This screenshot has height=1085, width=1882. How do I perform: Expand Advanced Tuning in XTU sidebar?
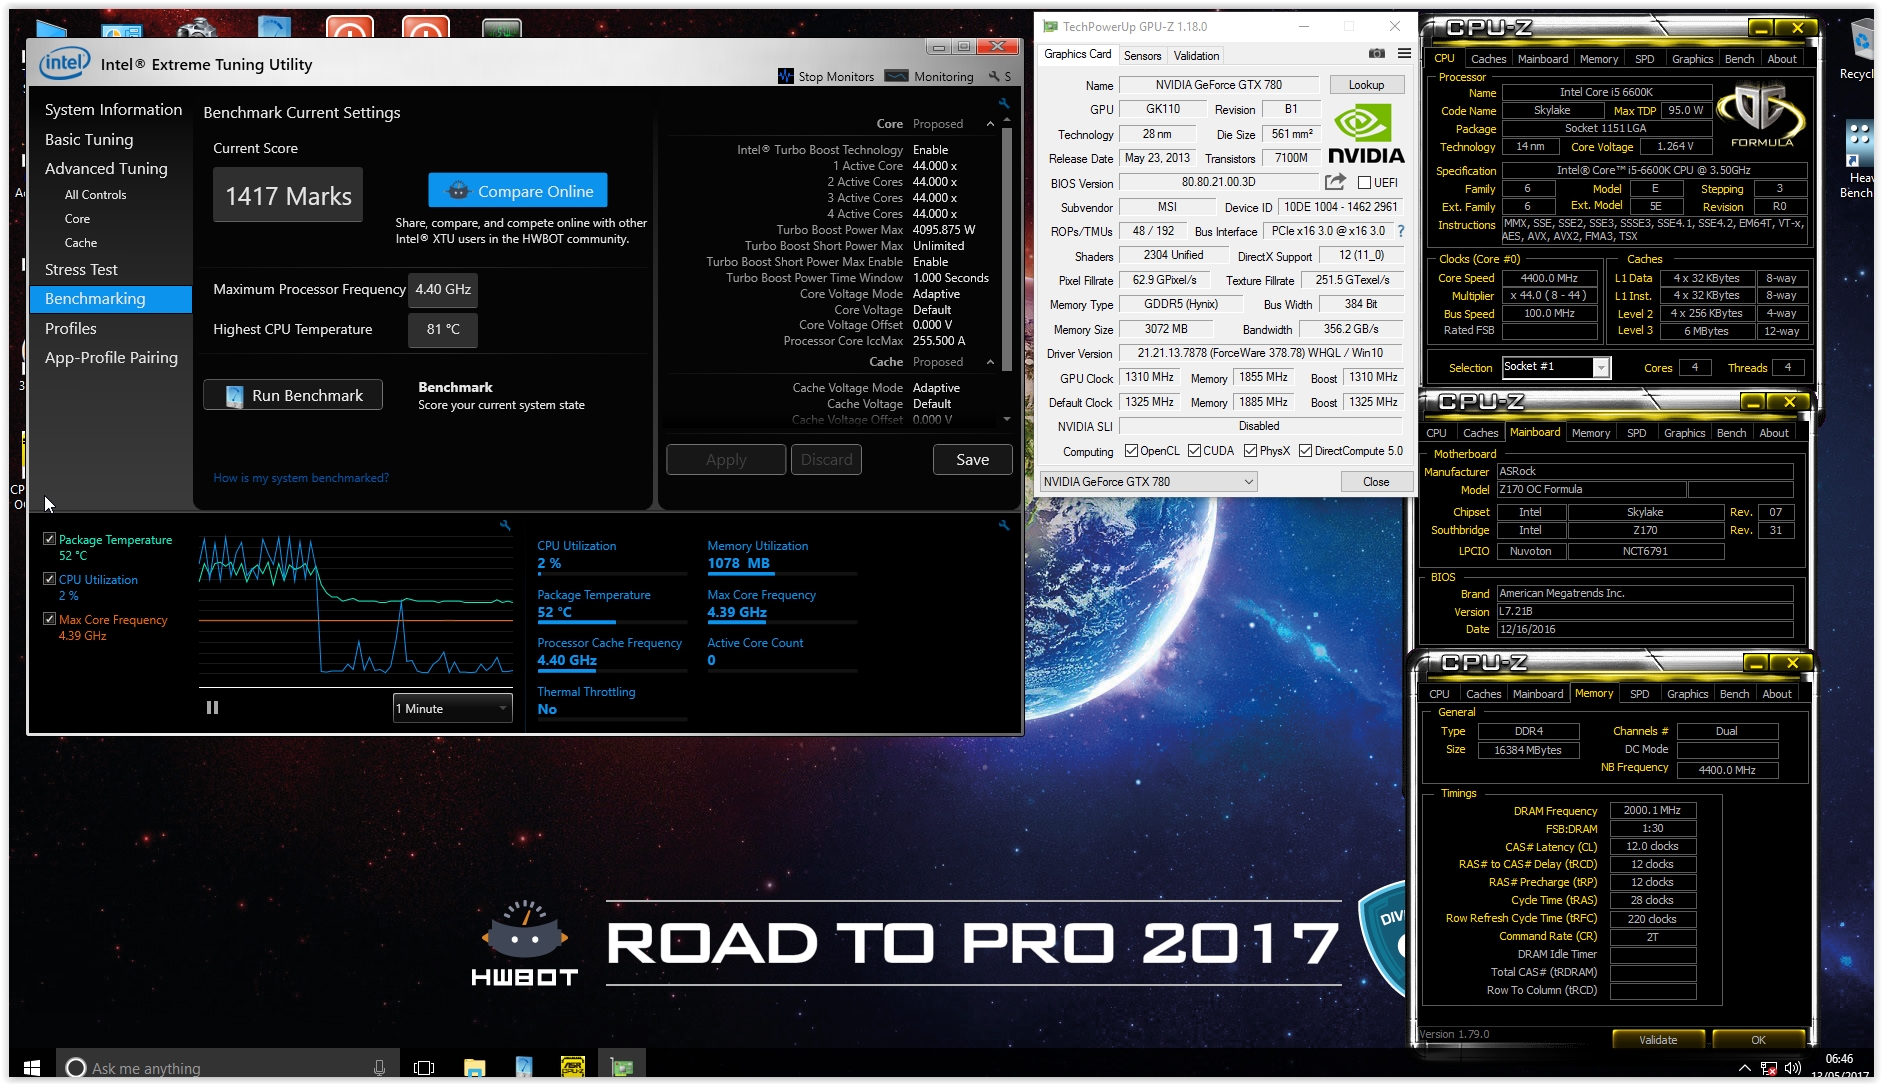point(106,168)
